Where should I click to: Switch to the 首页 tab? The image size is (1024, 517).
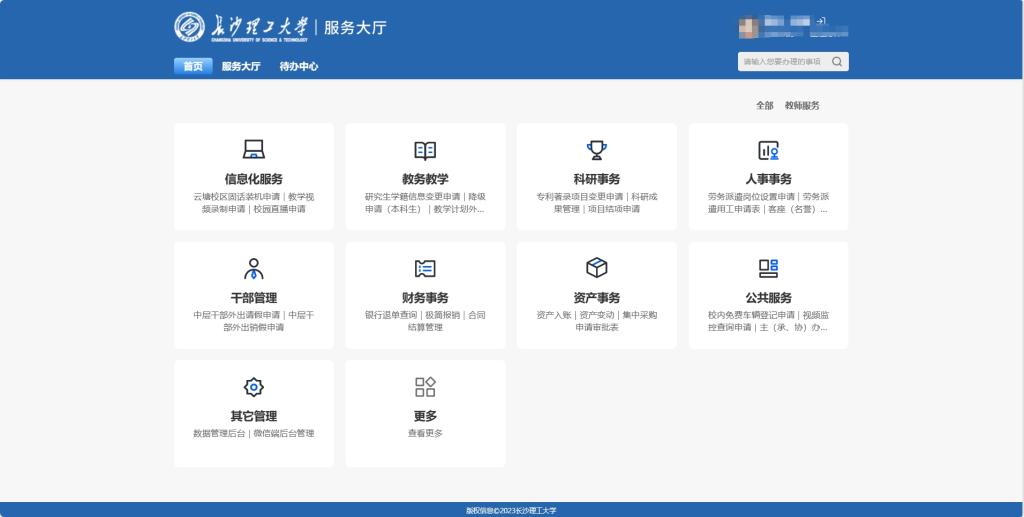click(193, 67)
